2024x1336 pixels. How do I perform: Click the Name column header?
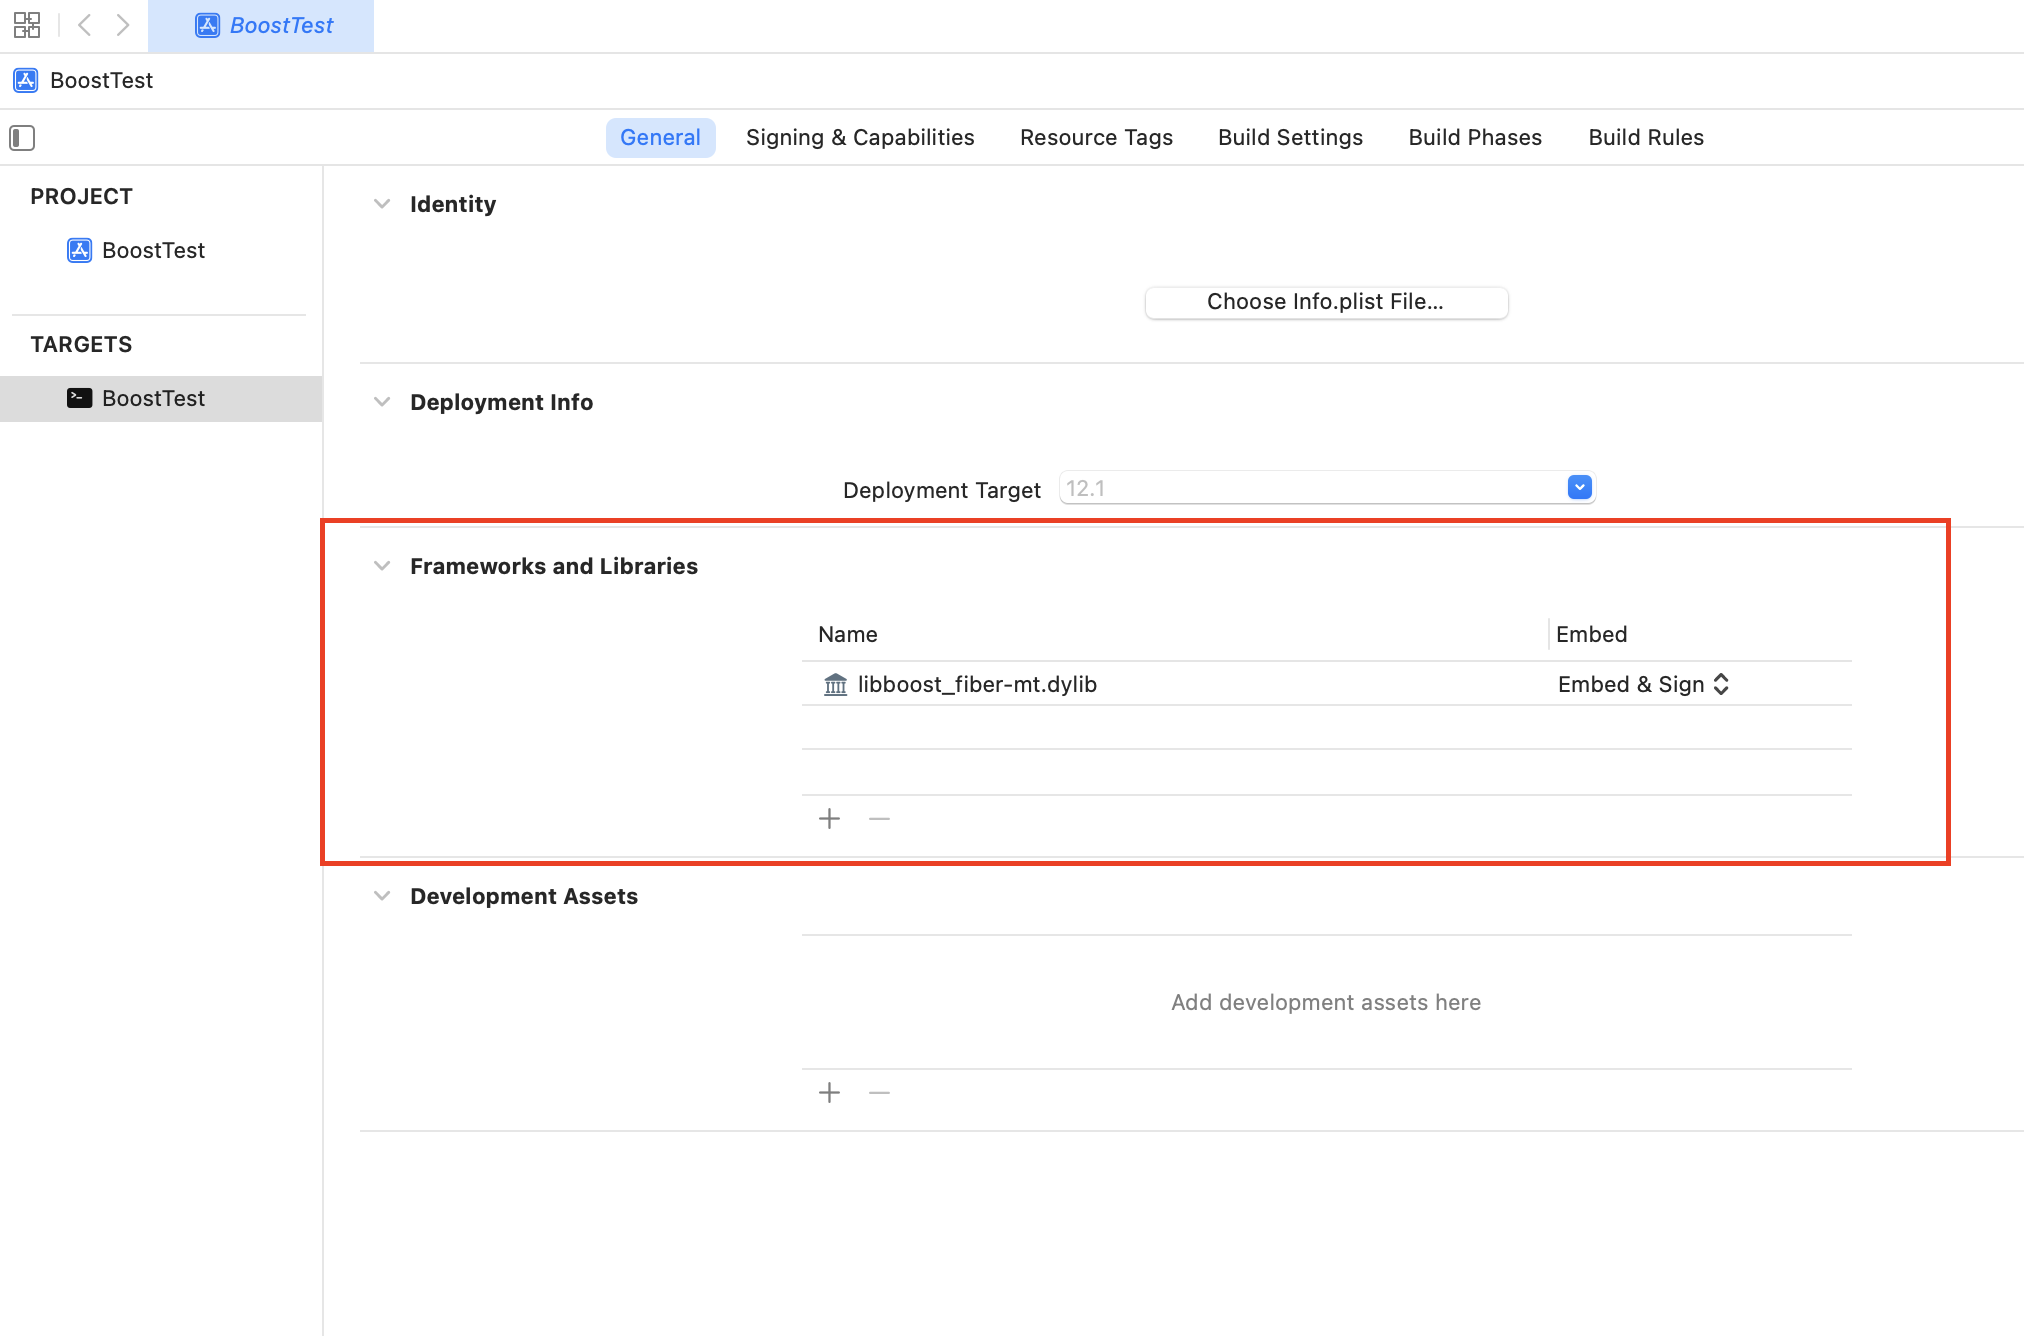(x=848, y=634)
